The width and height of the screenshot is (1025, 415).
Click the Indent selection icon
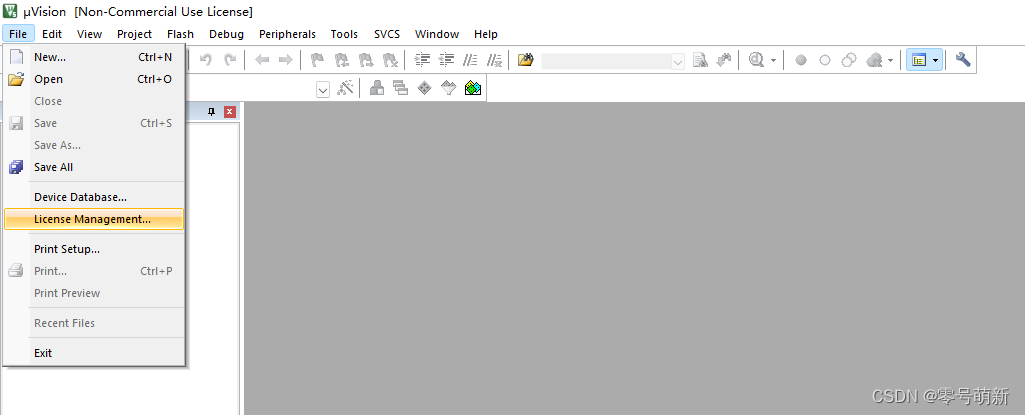pyautogui.click(x=423, y=60)
